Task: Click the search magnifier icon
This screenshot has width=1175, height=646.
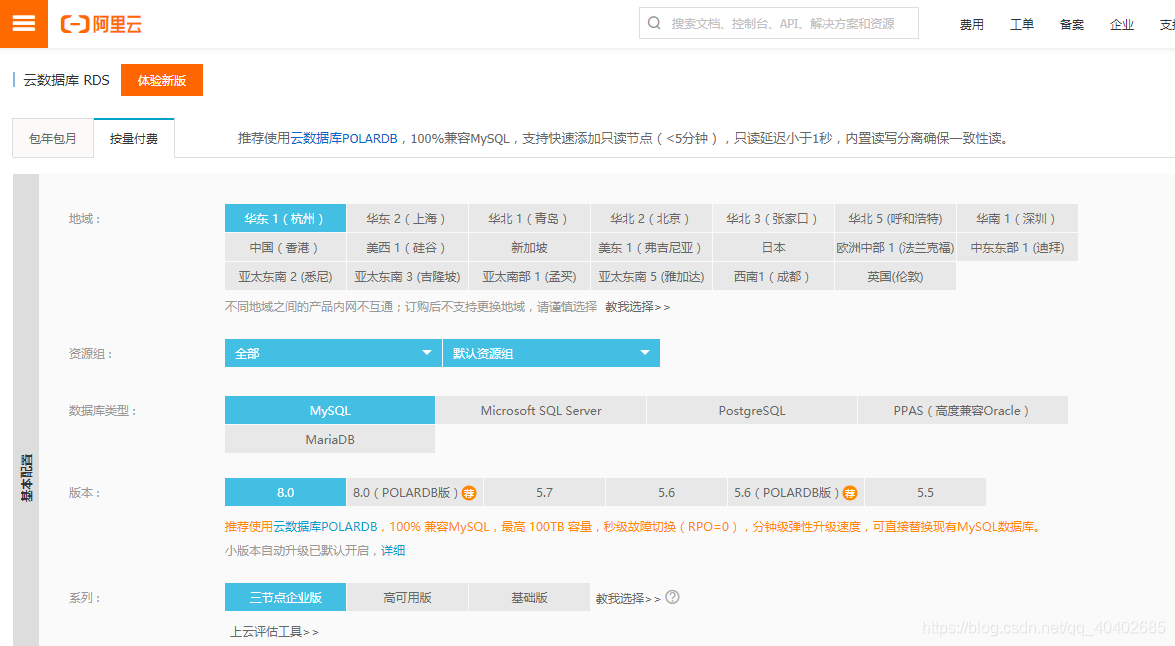Action: pos(654,23)
